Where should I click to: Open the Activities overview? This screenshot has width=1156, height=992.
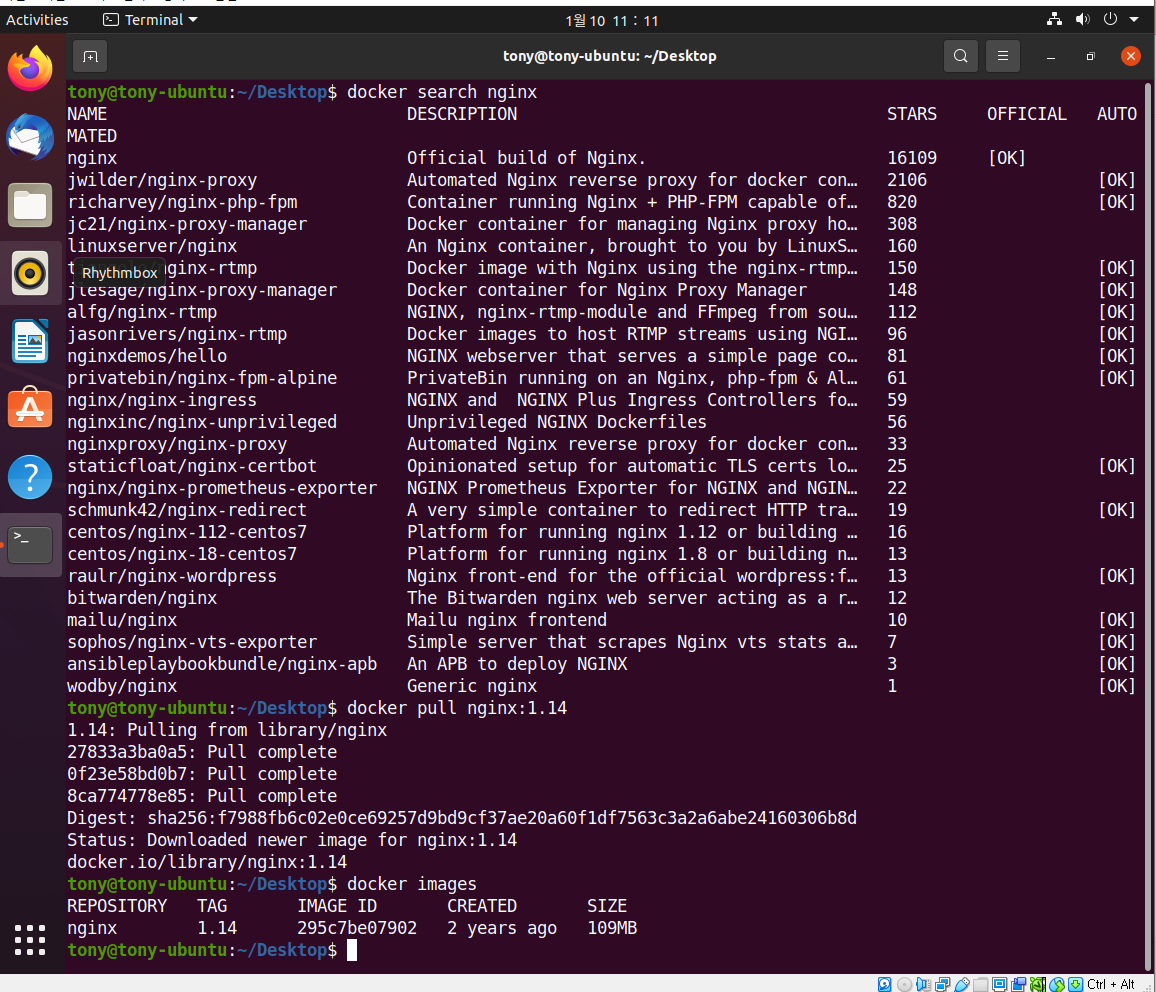click(37, 20)
